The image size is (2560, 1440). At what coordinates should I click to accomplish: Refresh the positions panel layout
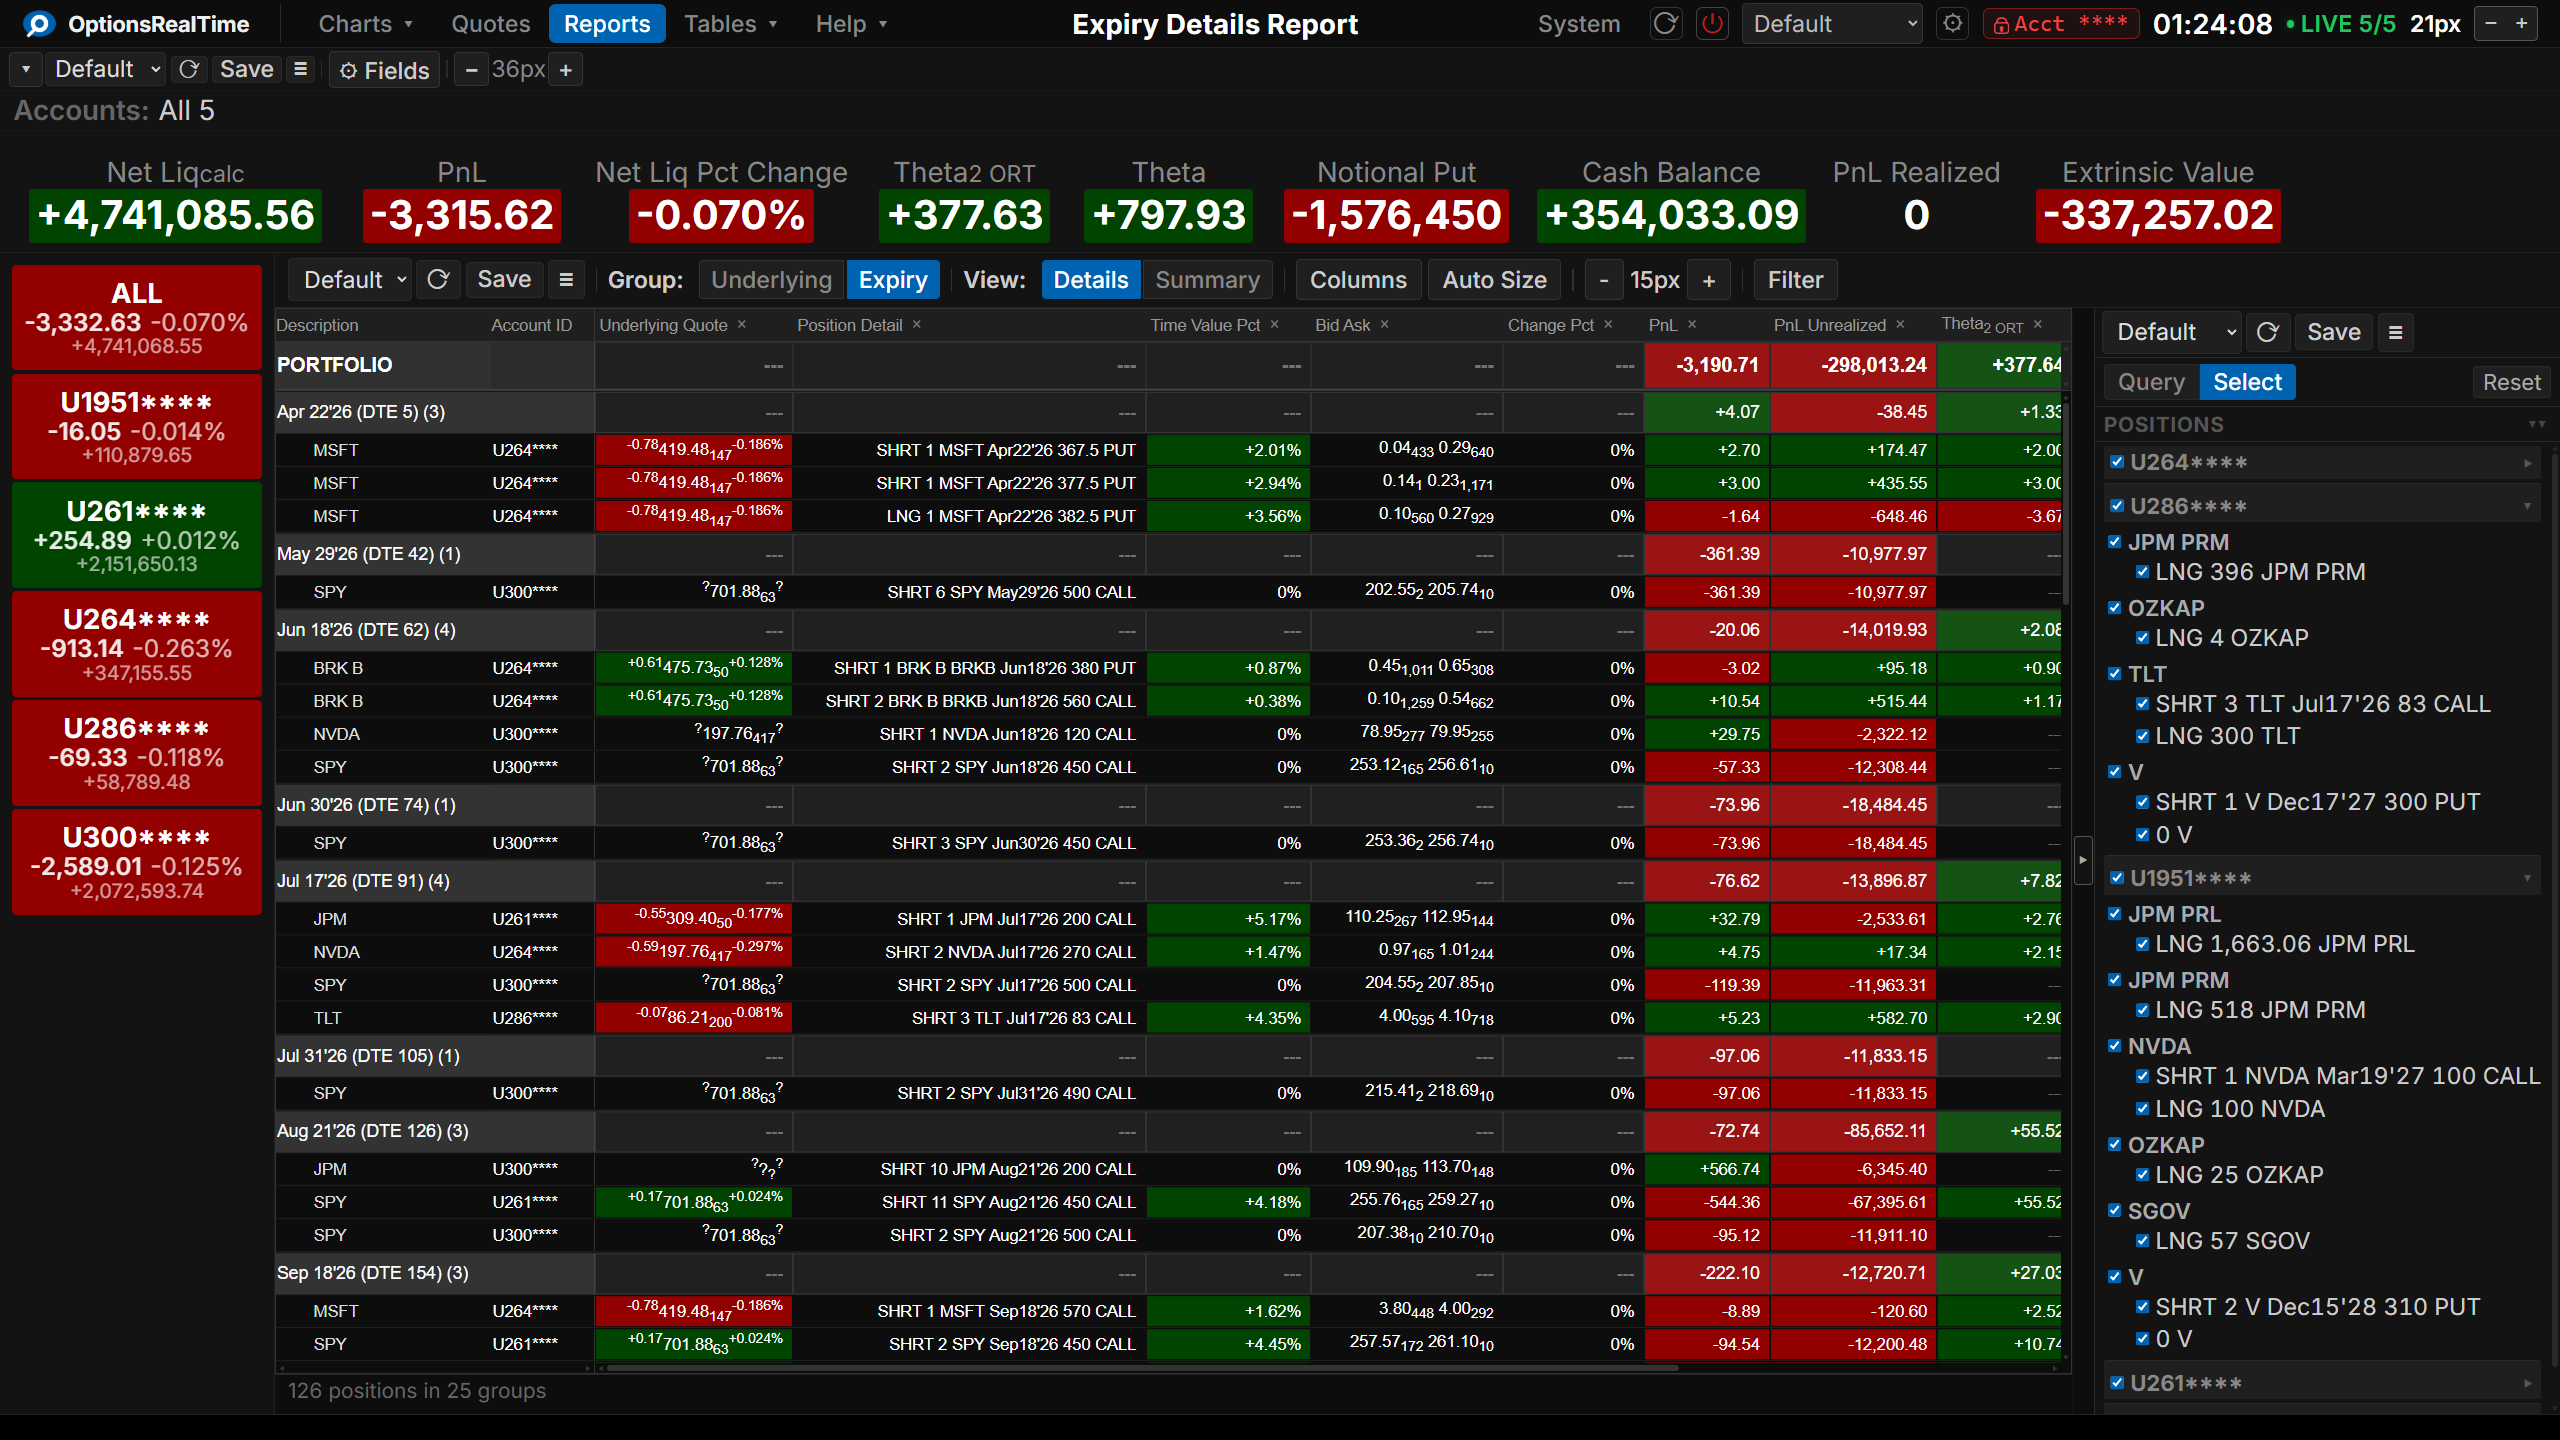click(2268, 332)
